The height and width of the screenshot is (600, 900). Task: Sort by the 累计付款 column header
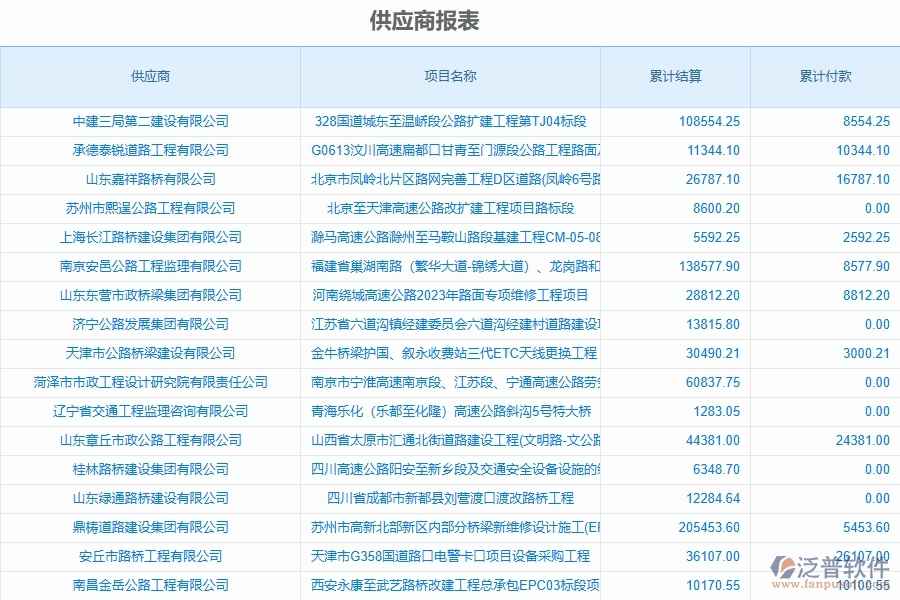pyautogui.click(x=820, y=75)
